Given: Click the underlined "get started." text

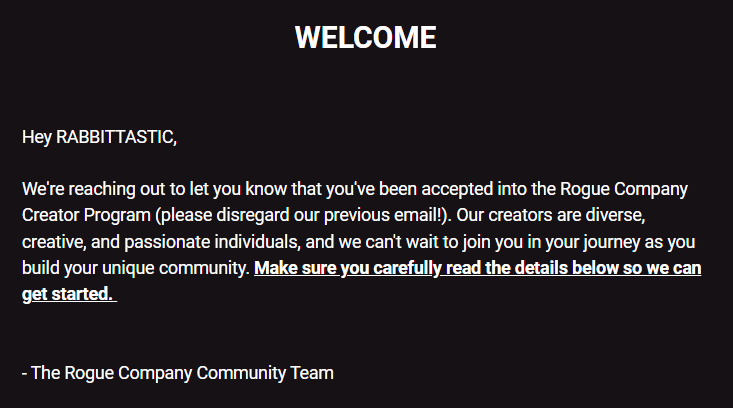Looking at the screenshot, I should pos(68,294).
